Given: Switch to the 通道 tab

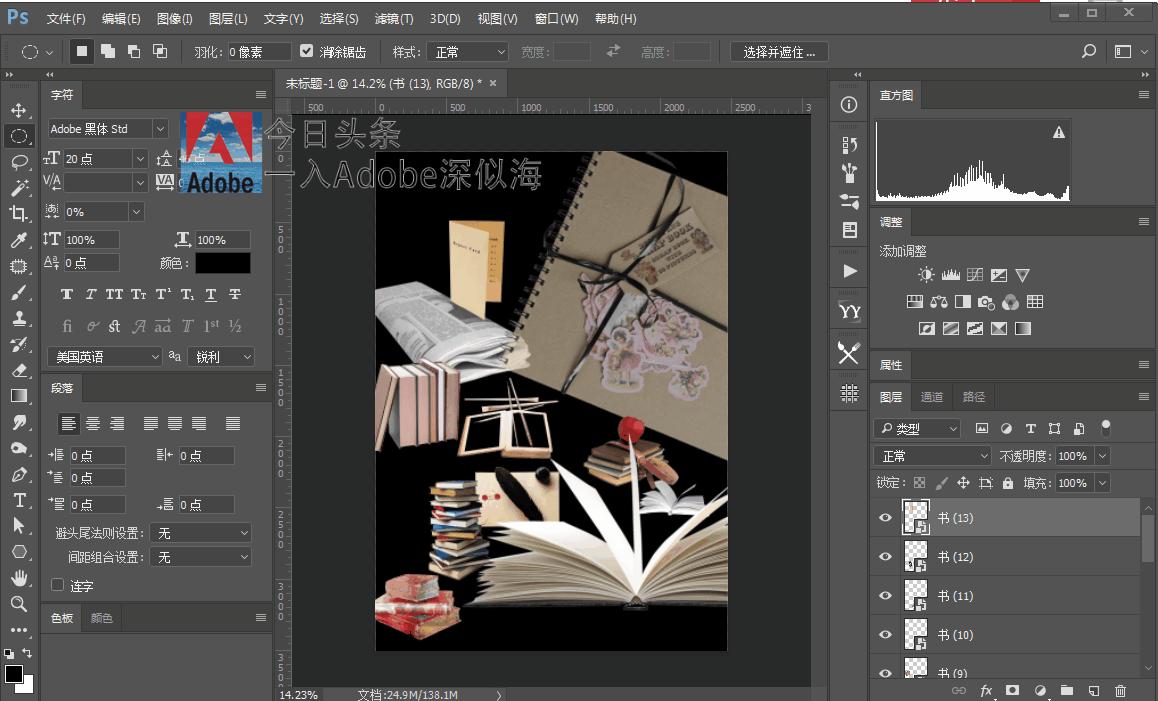Looking at the screenshot, I should [932, 396].
